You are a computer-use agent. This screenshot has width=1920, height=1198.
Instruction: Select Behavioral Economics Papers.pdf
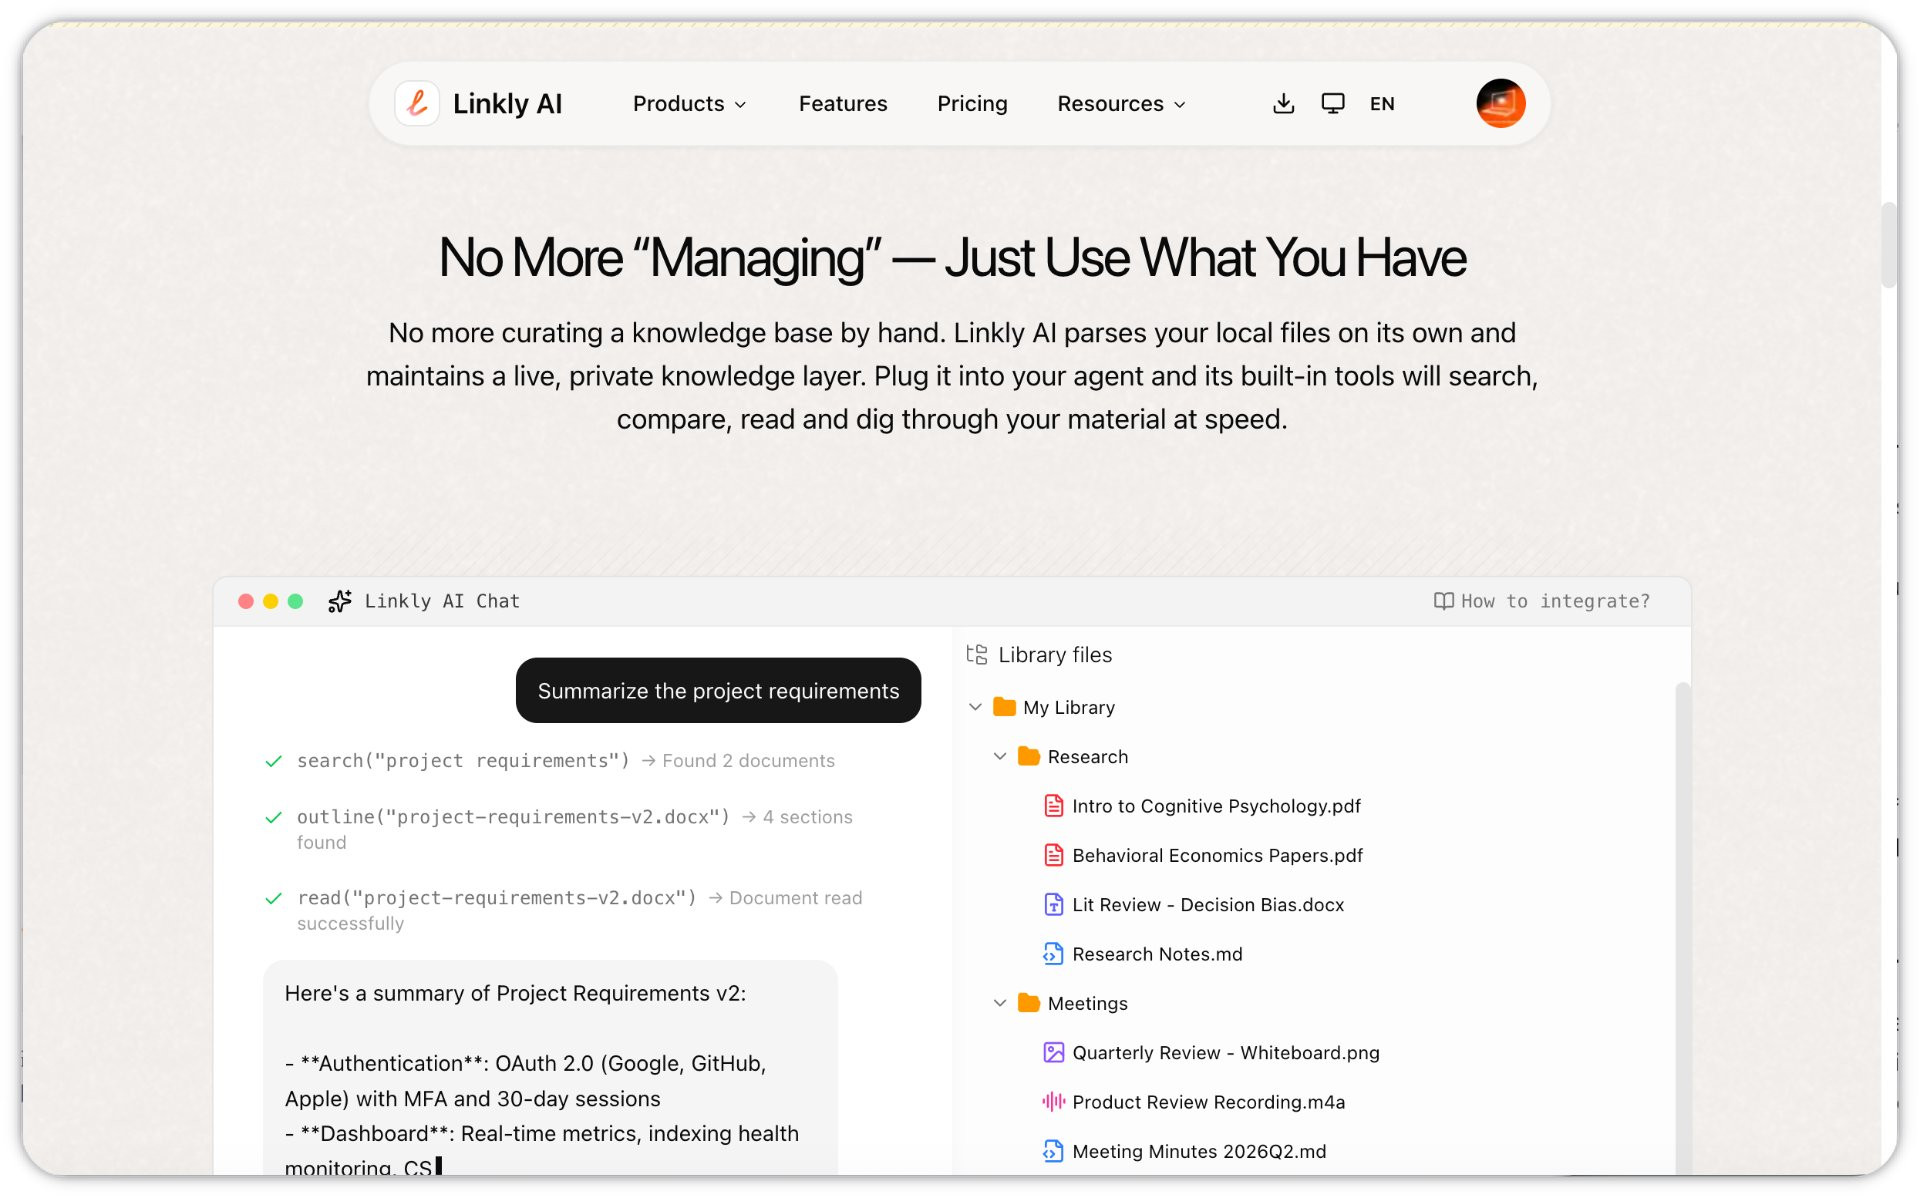point(1217,855)
